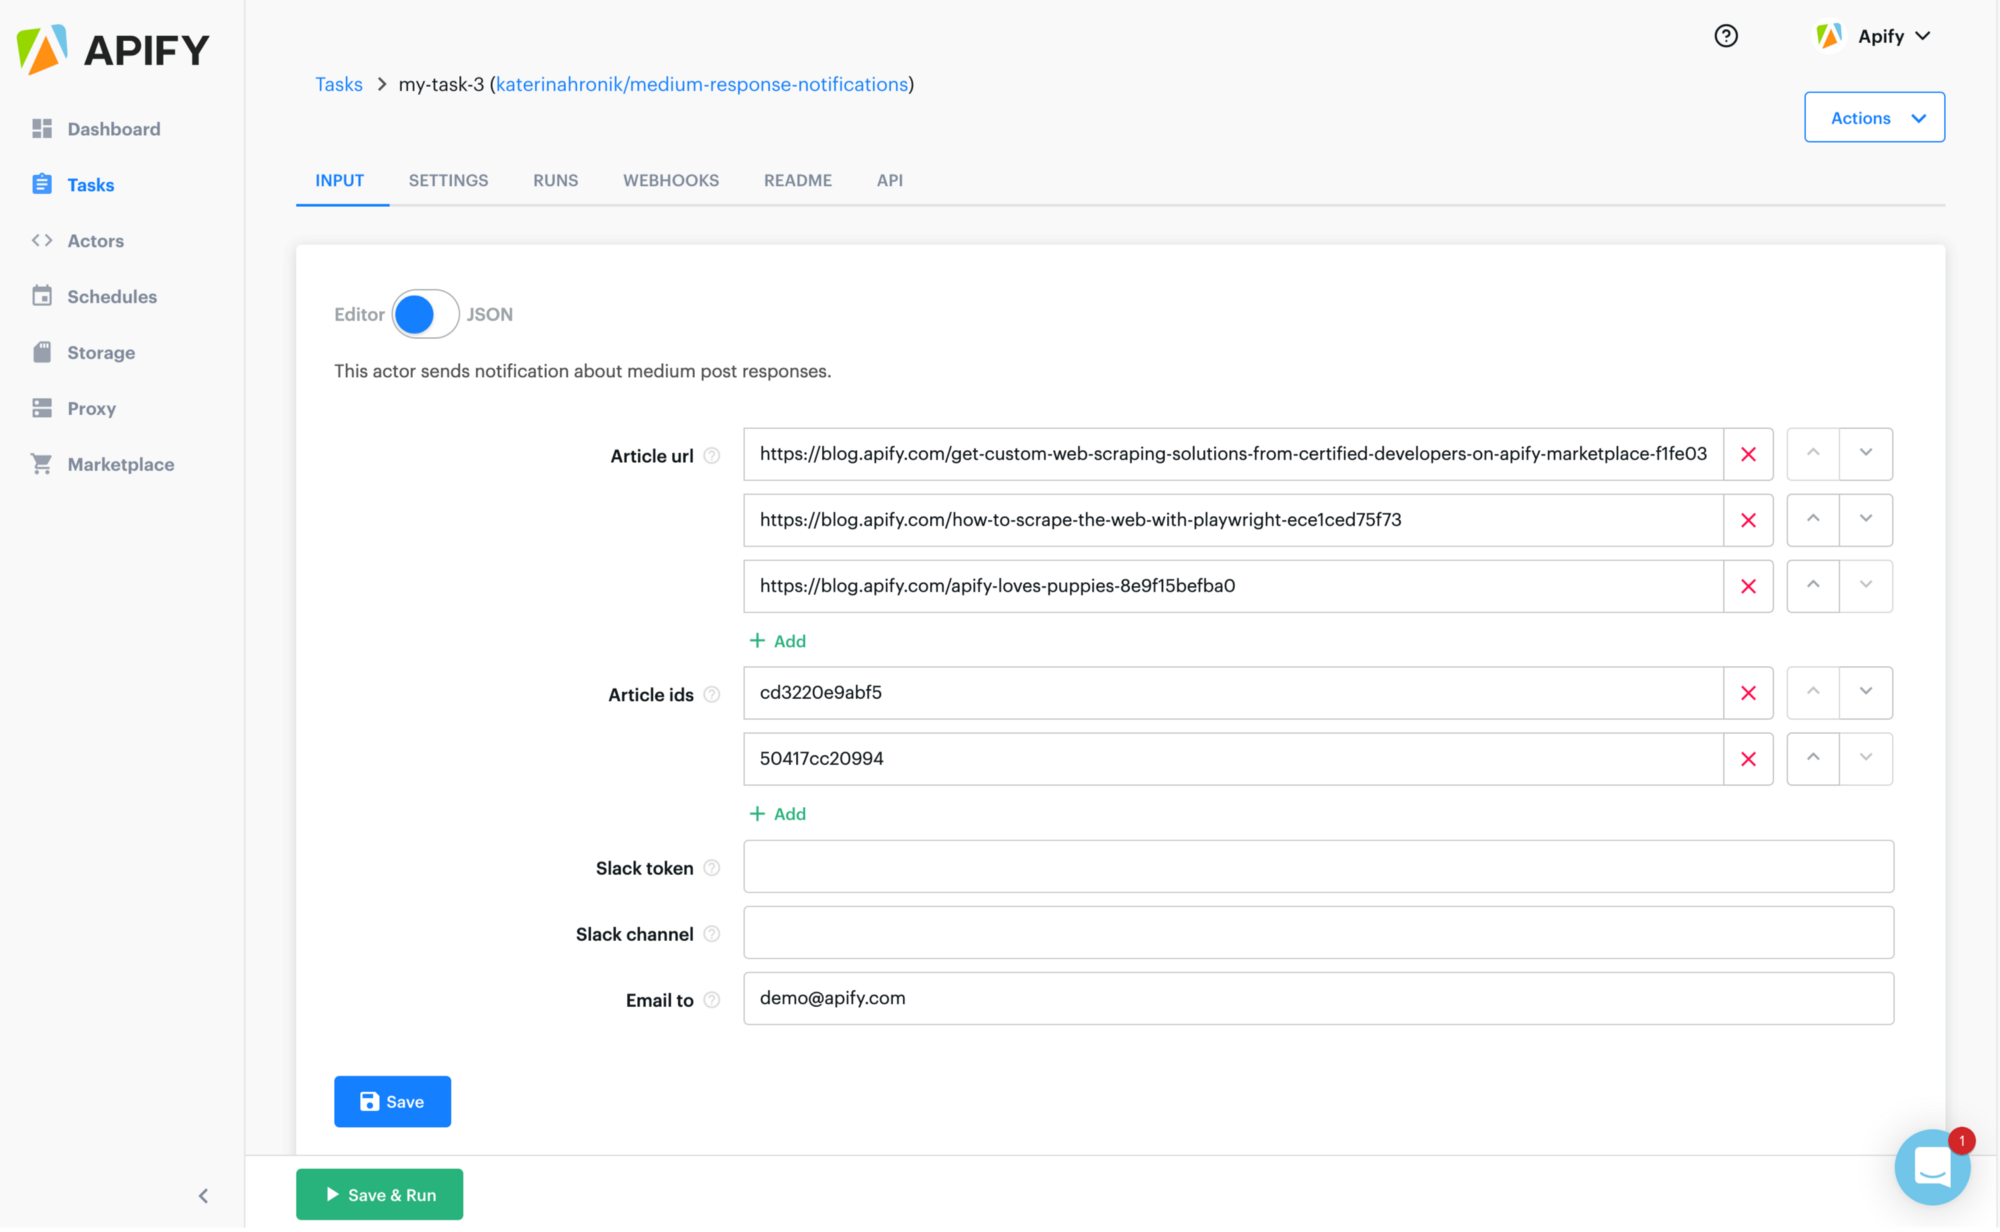Open the help question mark icon
Image resolution: width=2000 pixels, height=1232 pixels.
click(x=1726, y=36)
